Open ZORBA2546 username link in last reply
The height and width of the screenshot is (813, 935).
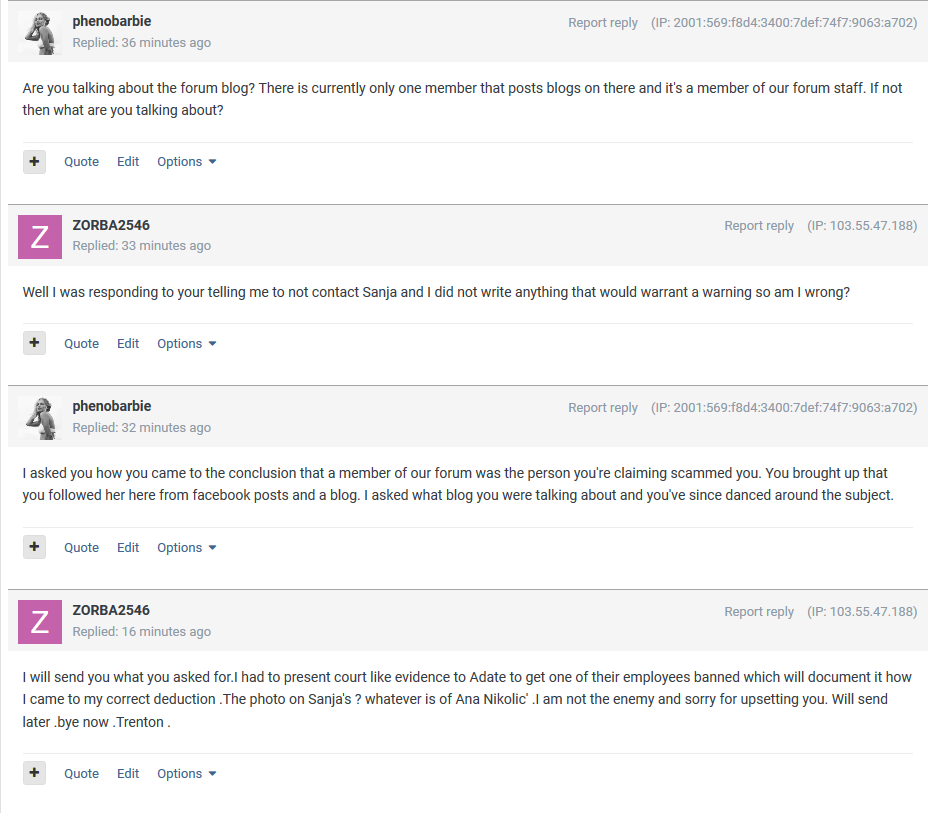[111, 610]
